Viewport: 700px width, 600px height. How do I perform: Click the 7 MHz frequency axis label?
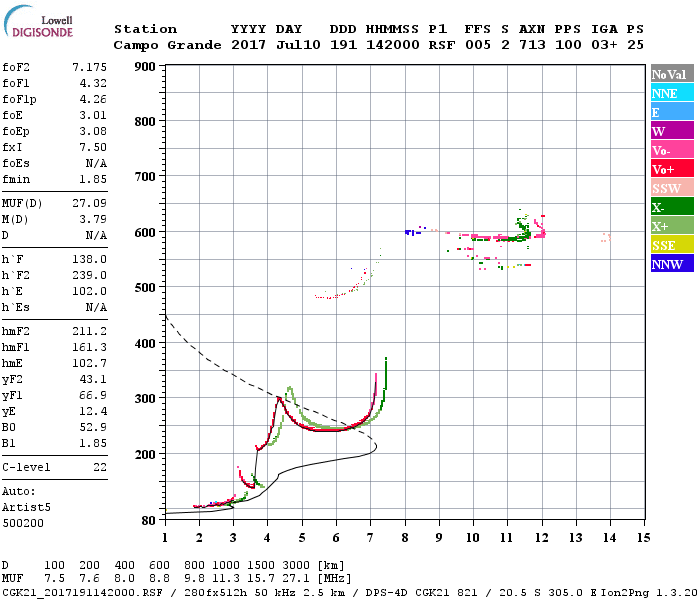(x=370, y=538)
